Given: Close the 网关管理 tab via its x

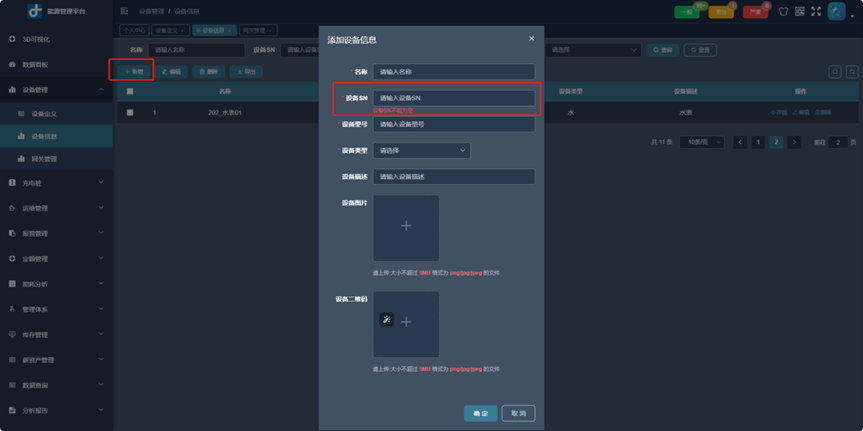Looking at the screenshot, I should tap(270, 30).
